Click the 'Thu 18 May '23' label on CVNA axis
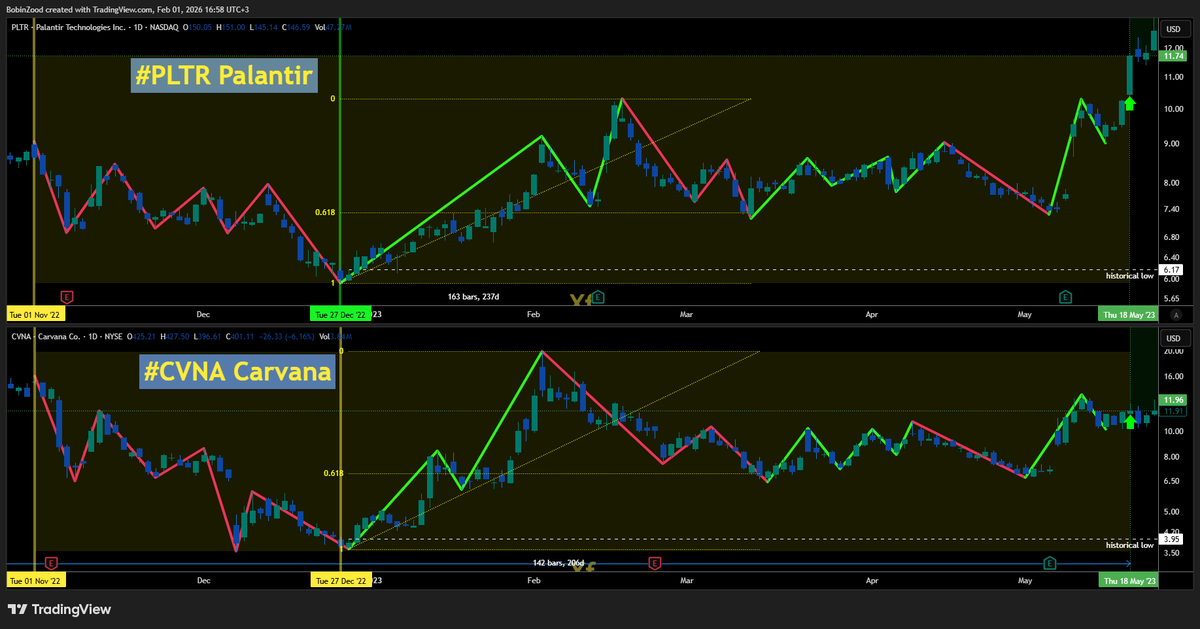This screenshot has width=1200, height=629. coord(1129,580)
